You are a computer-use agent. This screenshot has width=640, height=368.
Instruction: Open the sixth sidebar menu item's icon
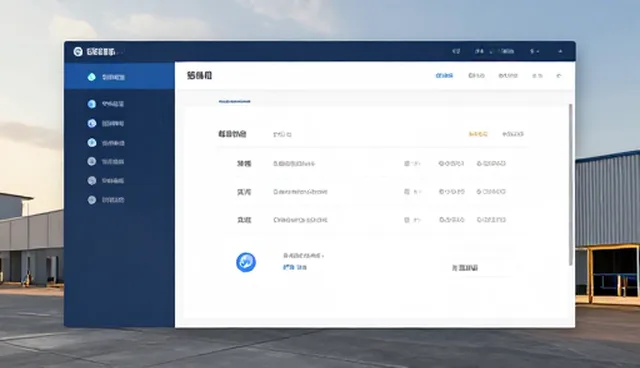(x=92, y=180)
